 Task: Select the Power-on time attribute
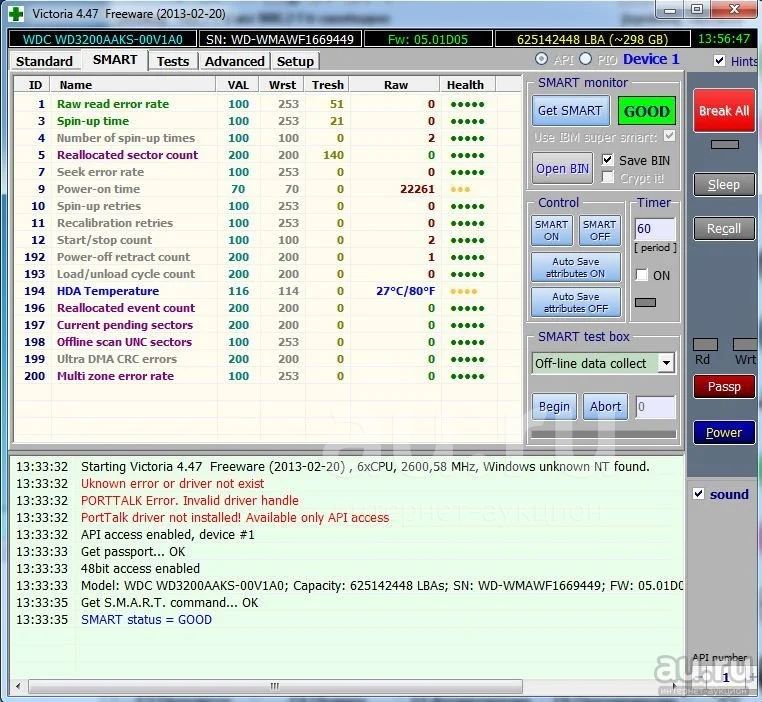click(267, 189)
